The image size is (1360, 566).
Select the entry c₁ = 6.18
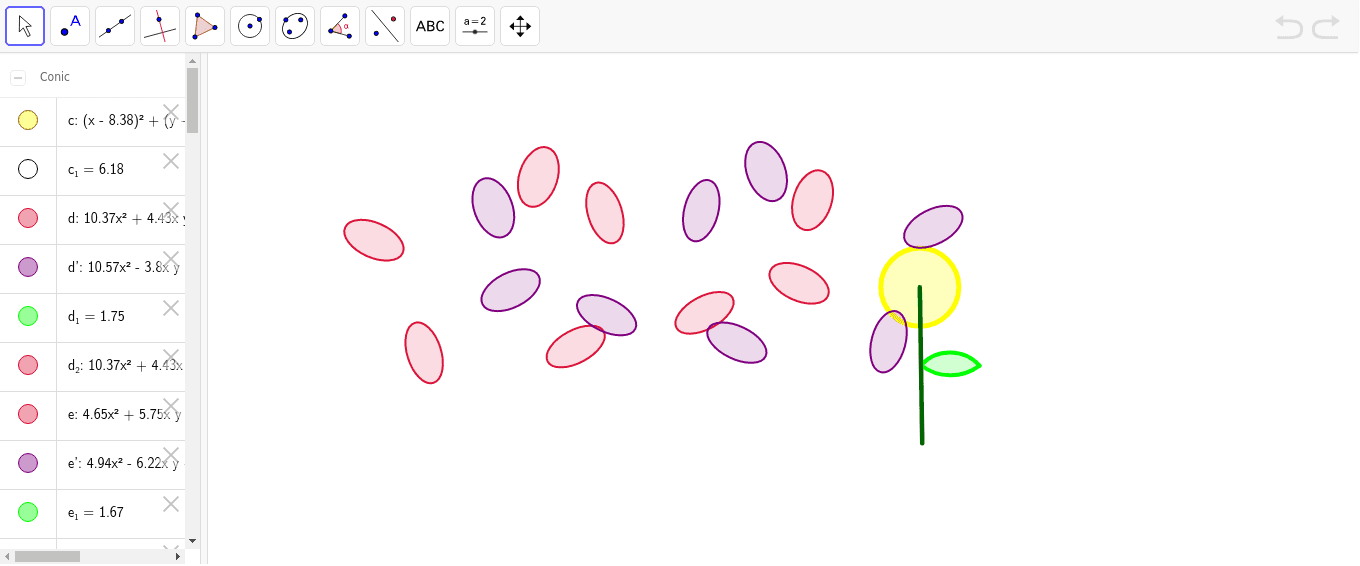[x=96, y=170]
